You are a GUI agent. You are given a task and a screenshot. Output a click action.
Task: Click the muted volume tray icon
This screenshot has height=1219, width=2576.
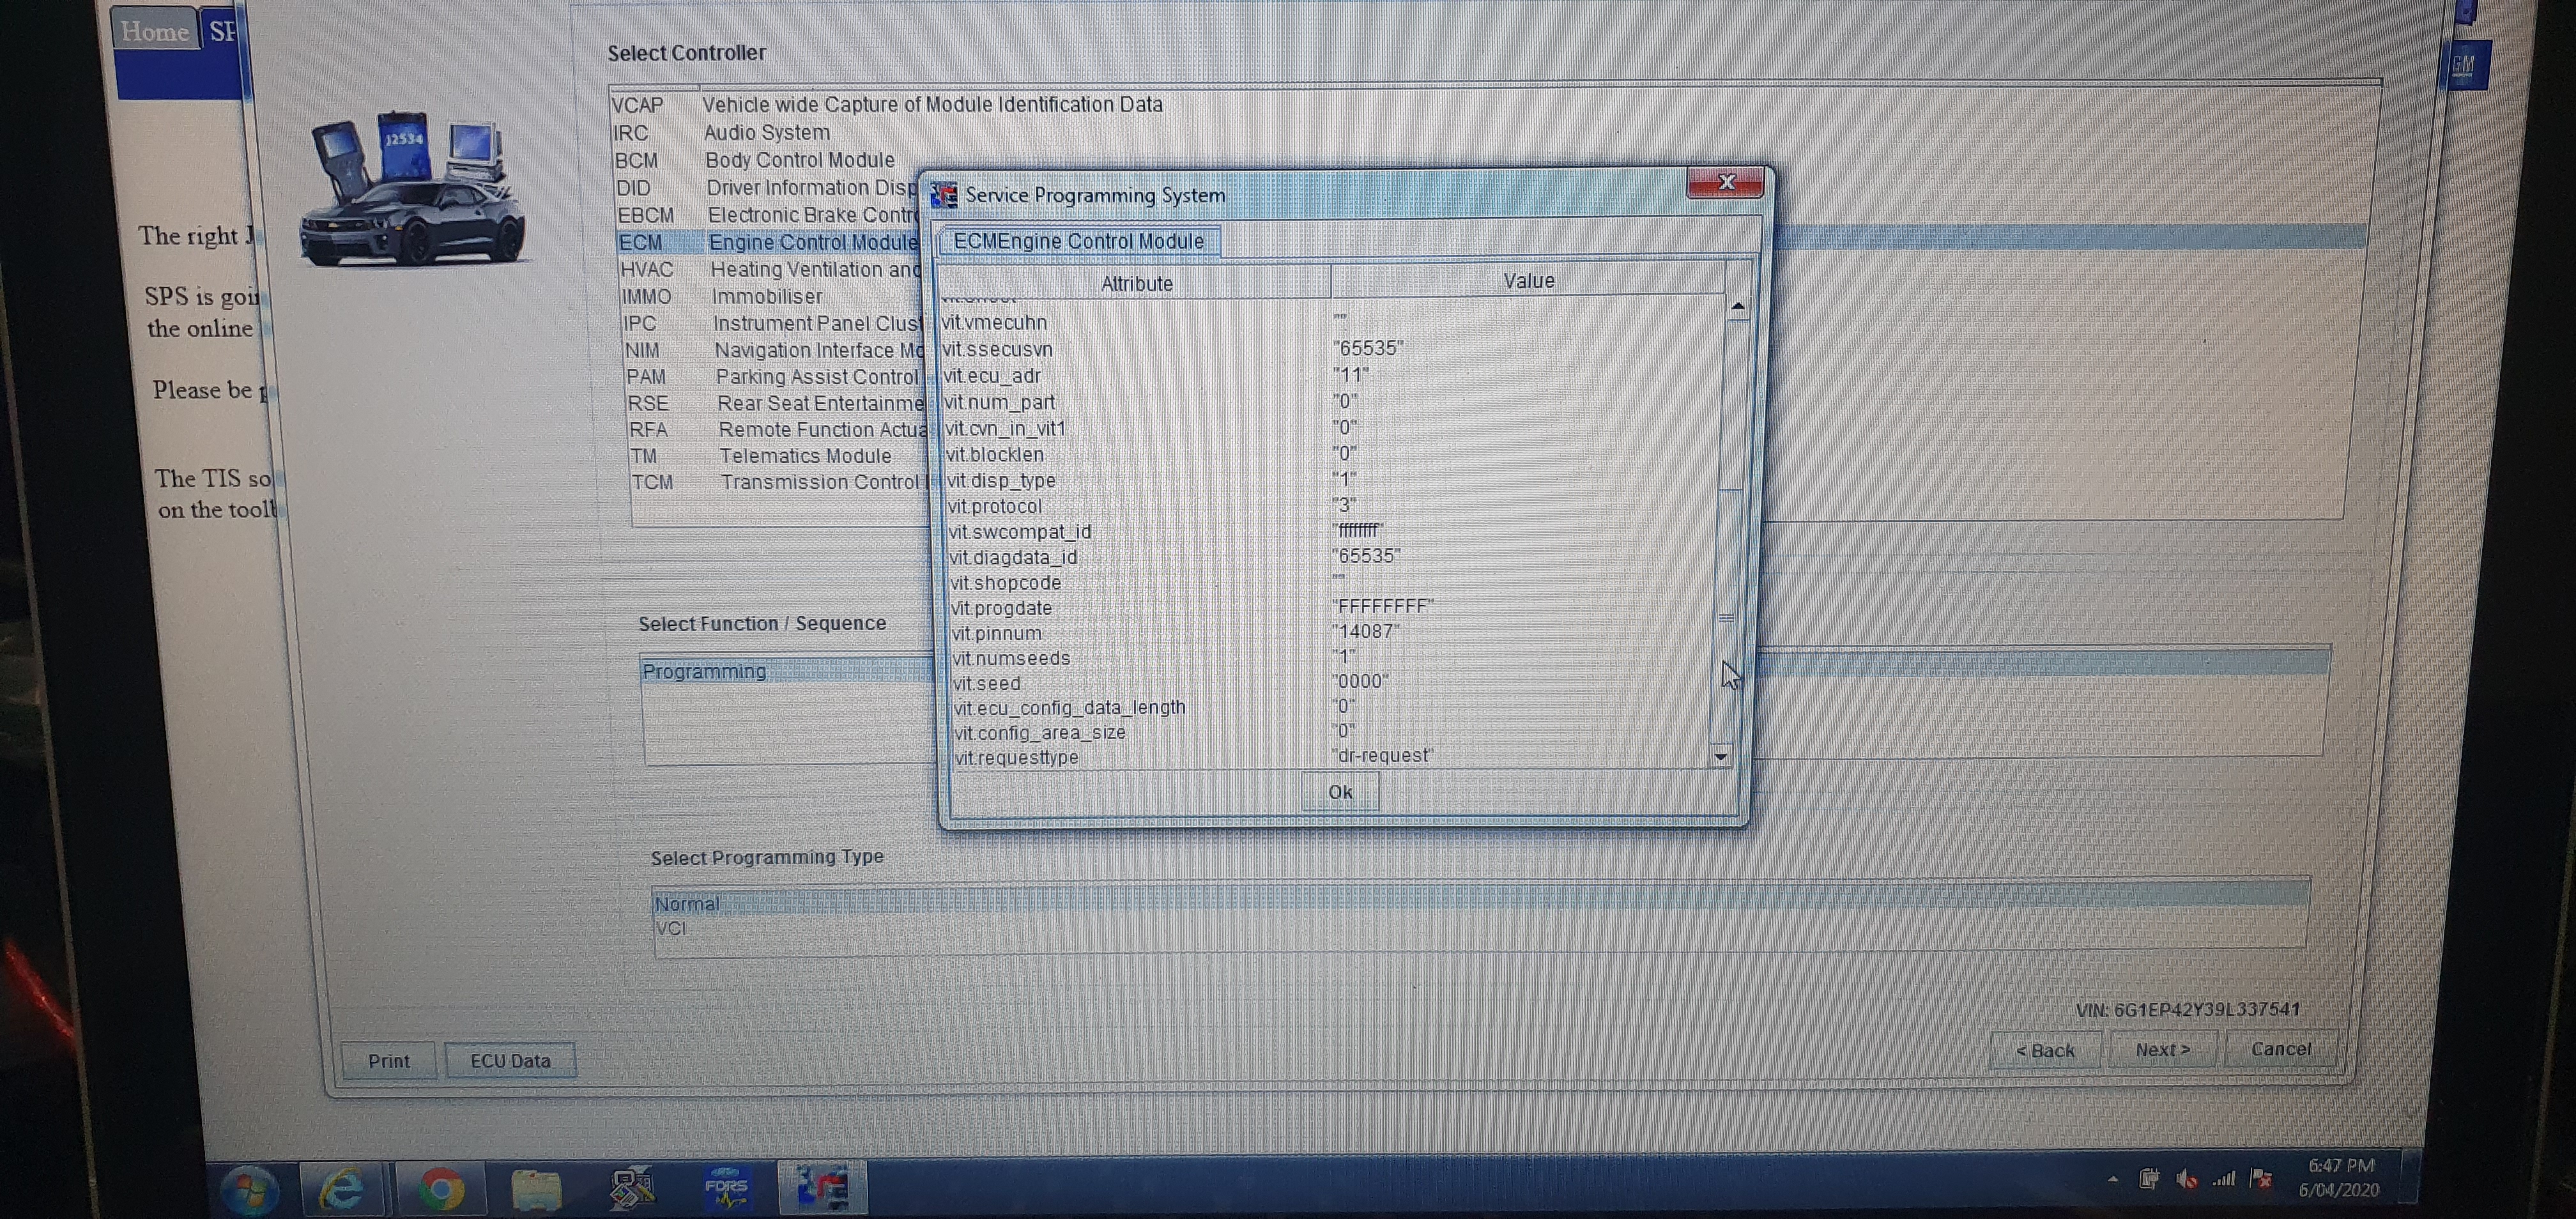tap(2186, 1180)
